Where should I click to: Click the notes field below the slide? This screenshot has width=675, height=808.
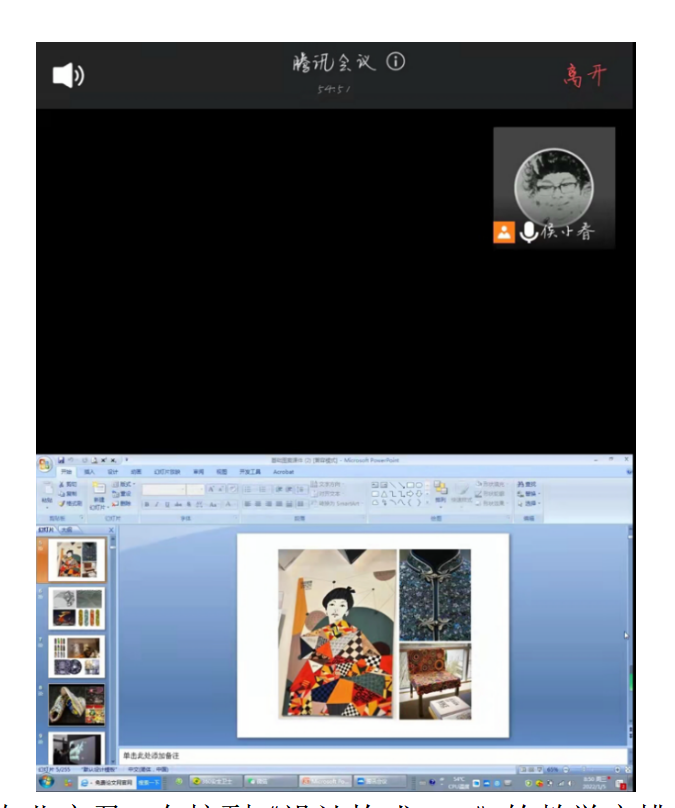[x=370, y=756]
